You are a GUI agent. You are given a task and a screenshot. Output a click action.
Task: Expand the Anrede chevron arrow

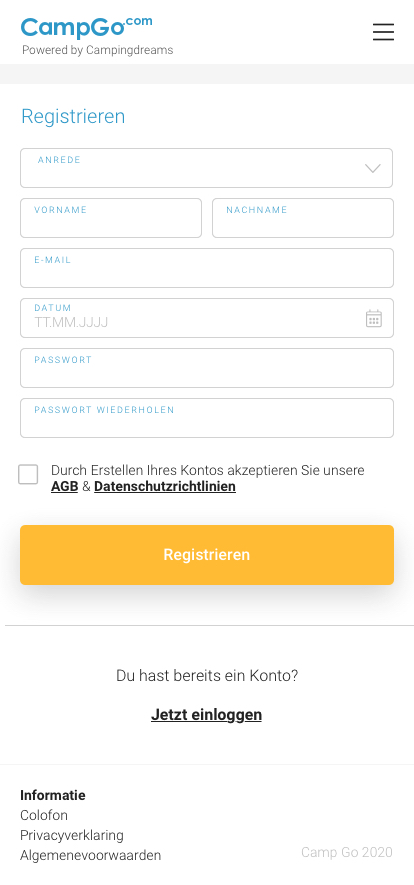373,168
